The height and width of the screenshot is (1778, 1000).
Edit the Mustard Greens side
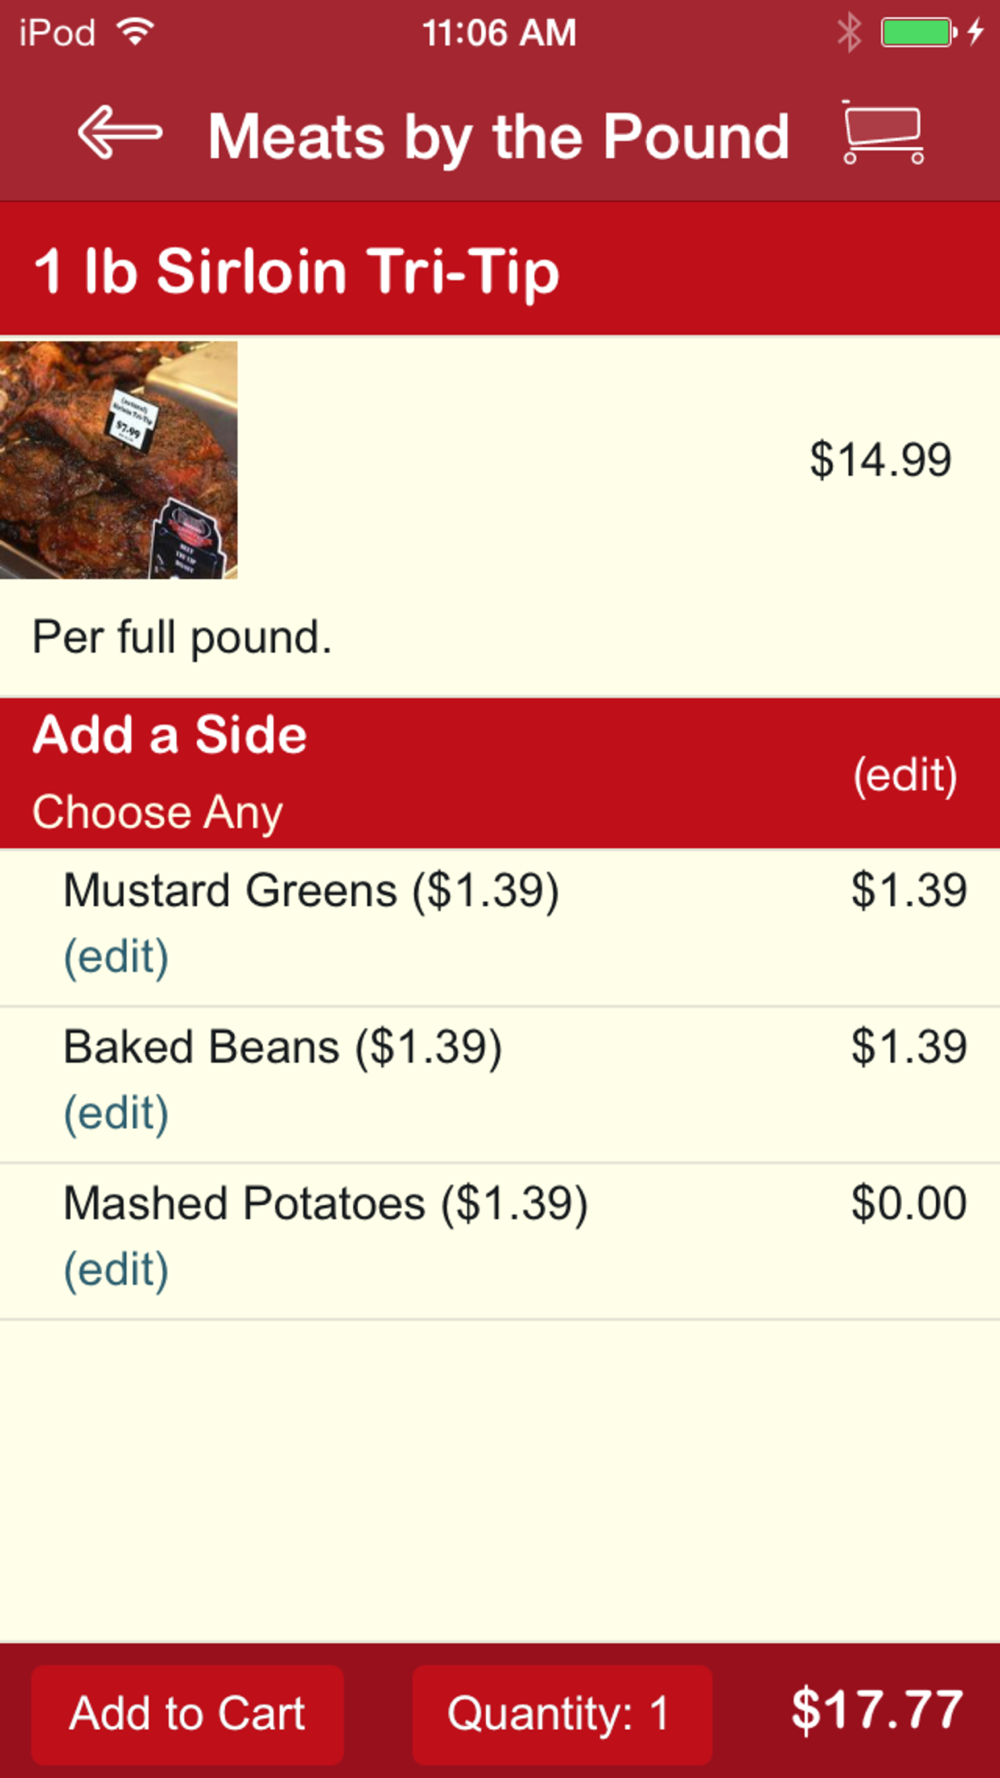[116, 957]
